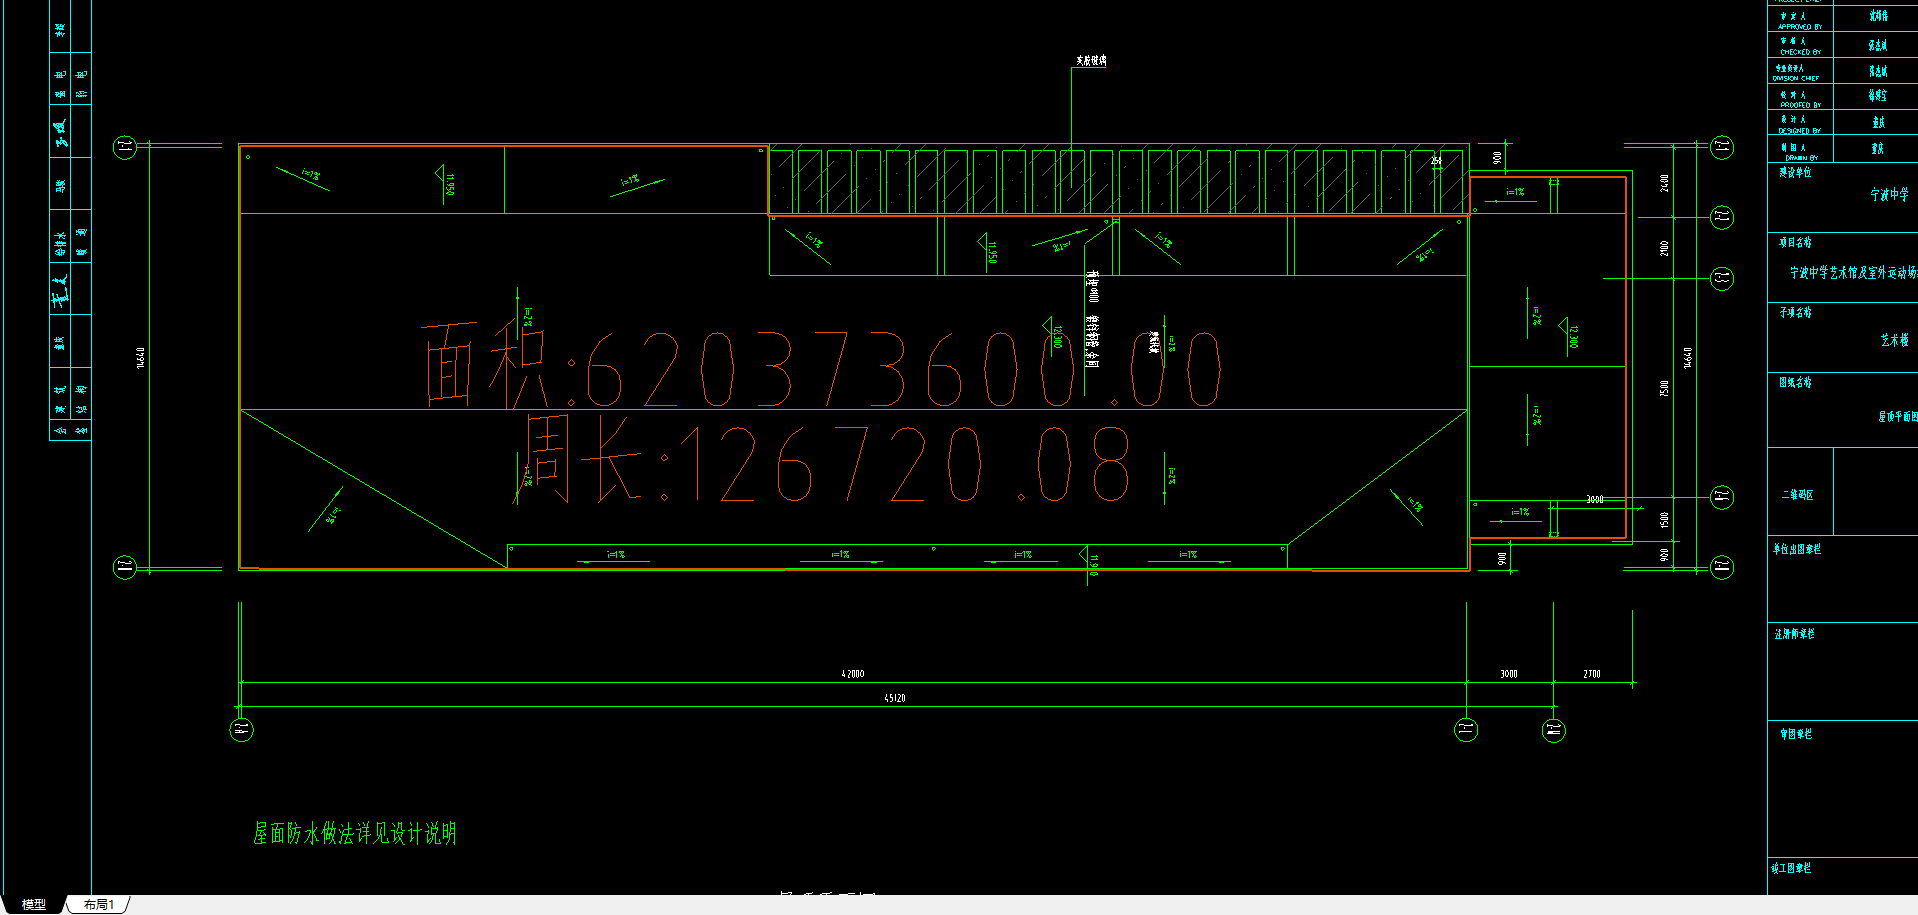Click the bottom 2700 dimension text
This screenshot has width=1918, height=915.
1592,674
